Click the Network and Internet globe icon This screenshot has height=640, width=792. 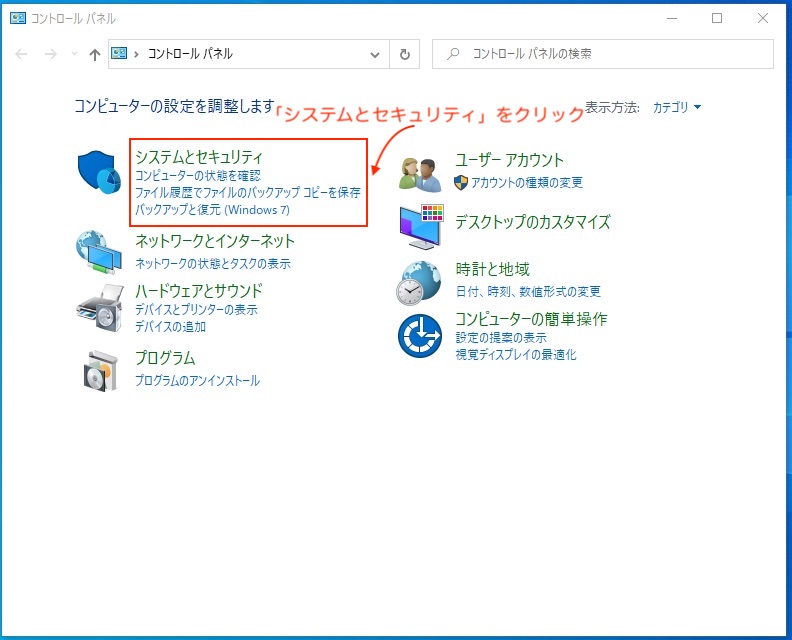tap(99, 252)
